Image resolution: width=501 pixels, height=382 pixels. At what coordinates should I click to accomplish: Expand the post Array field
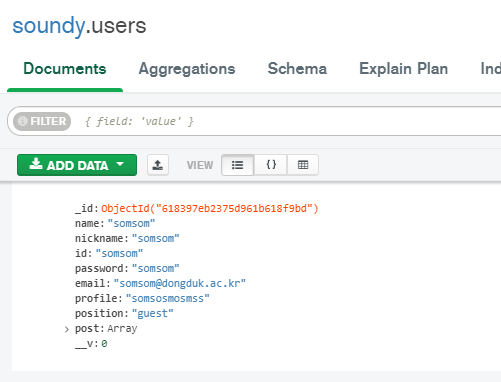pos(67,329)
